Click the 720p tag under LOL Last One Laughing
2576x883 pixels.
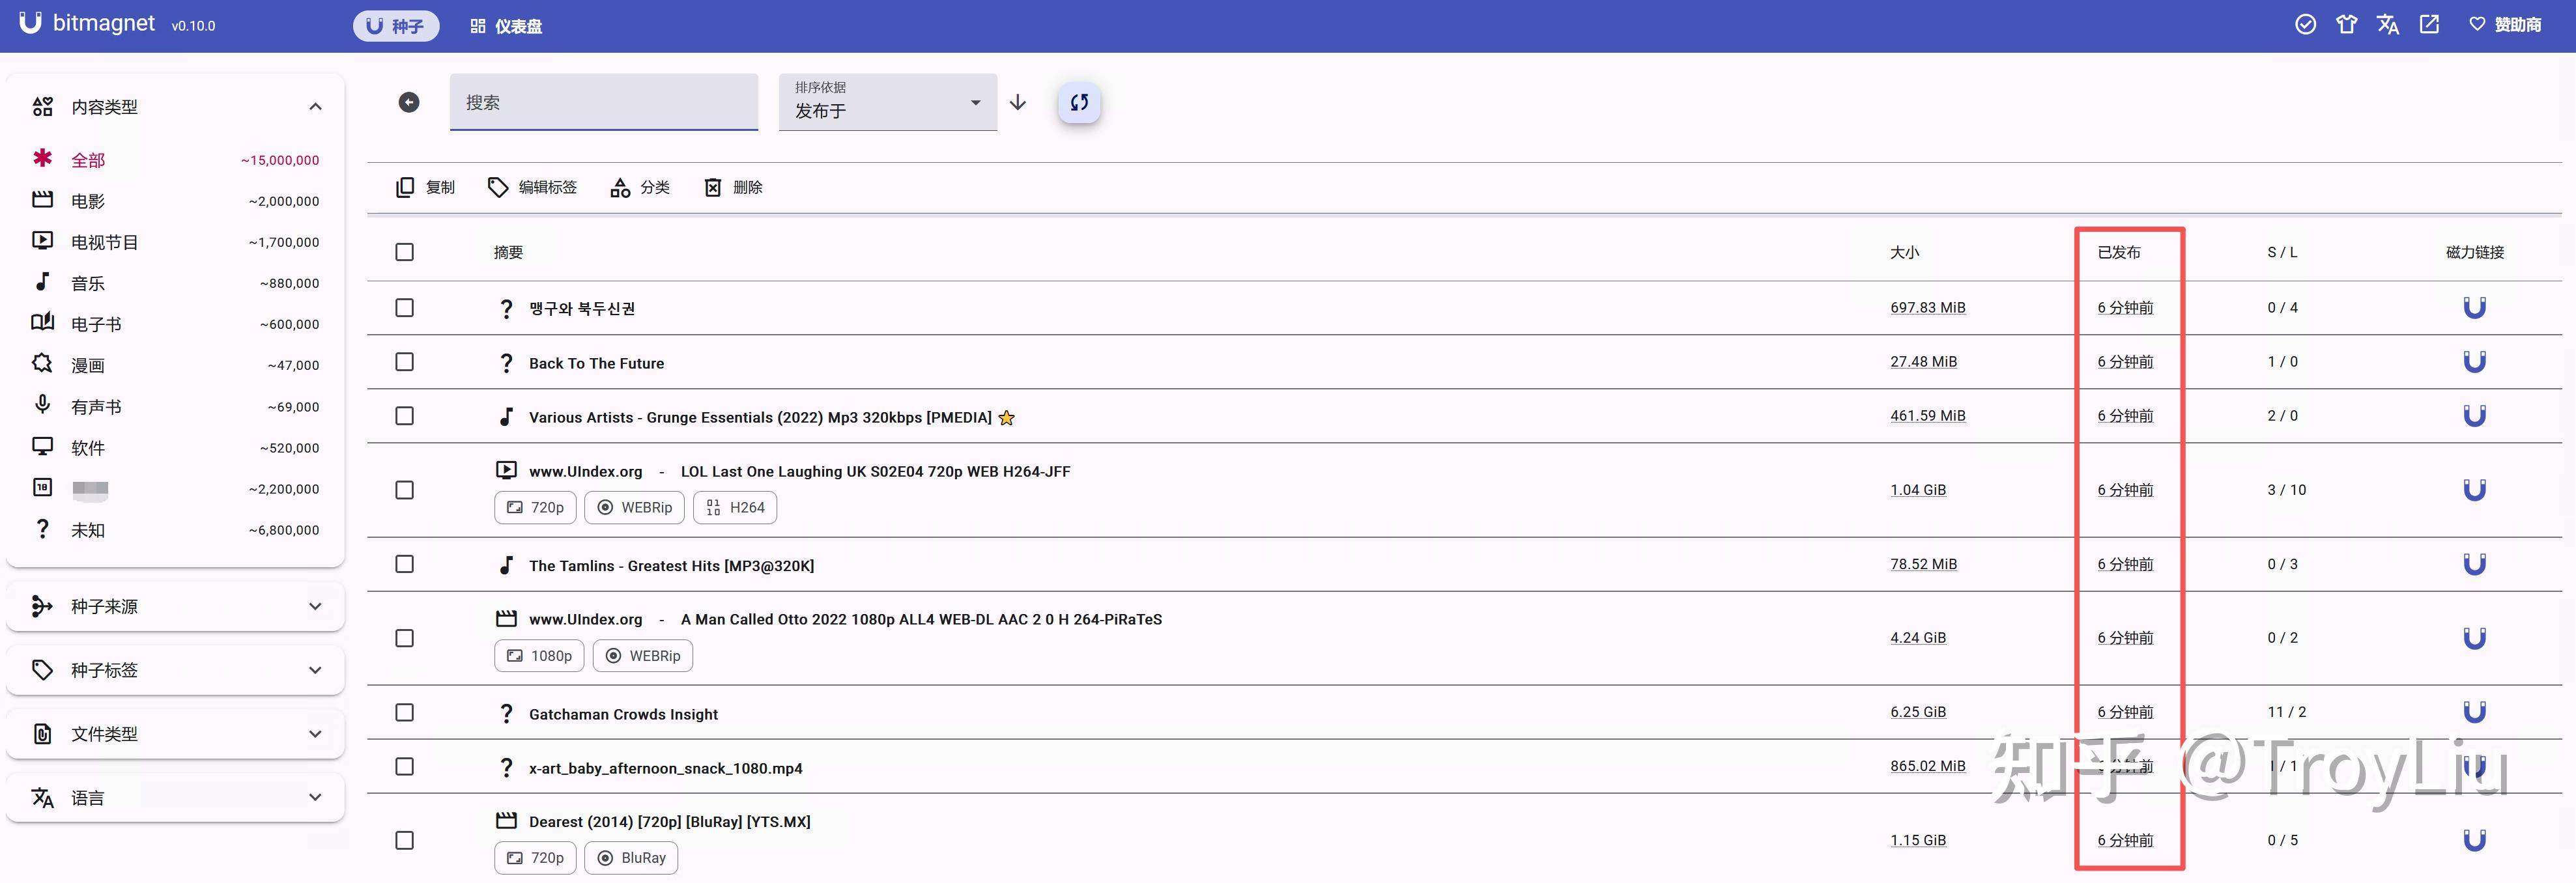(535, 508)
